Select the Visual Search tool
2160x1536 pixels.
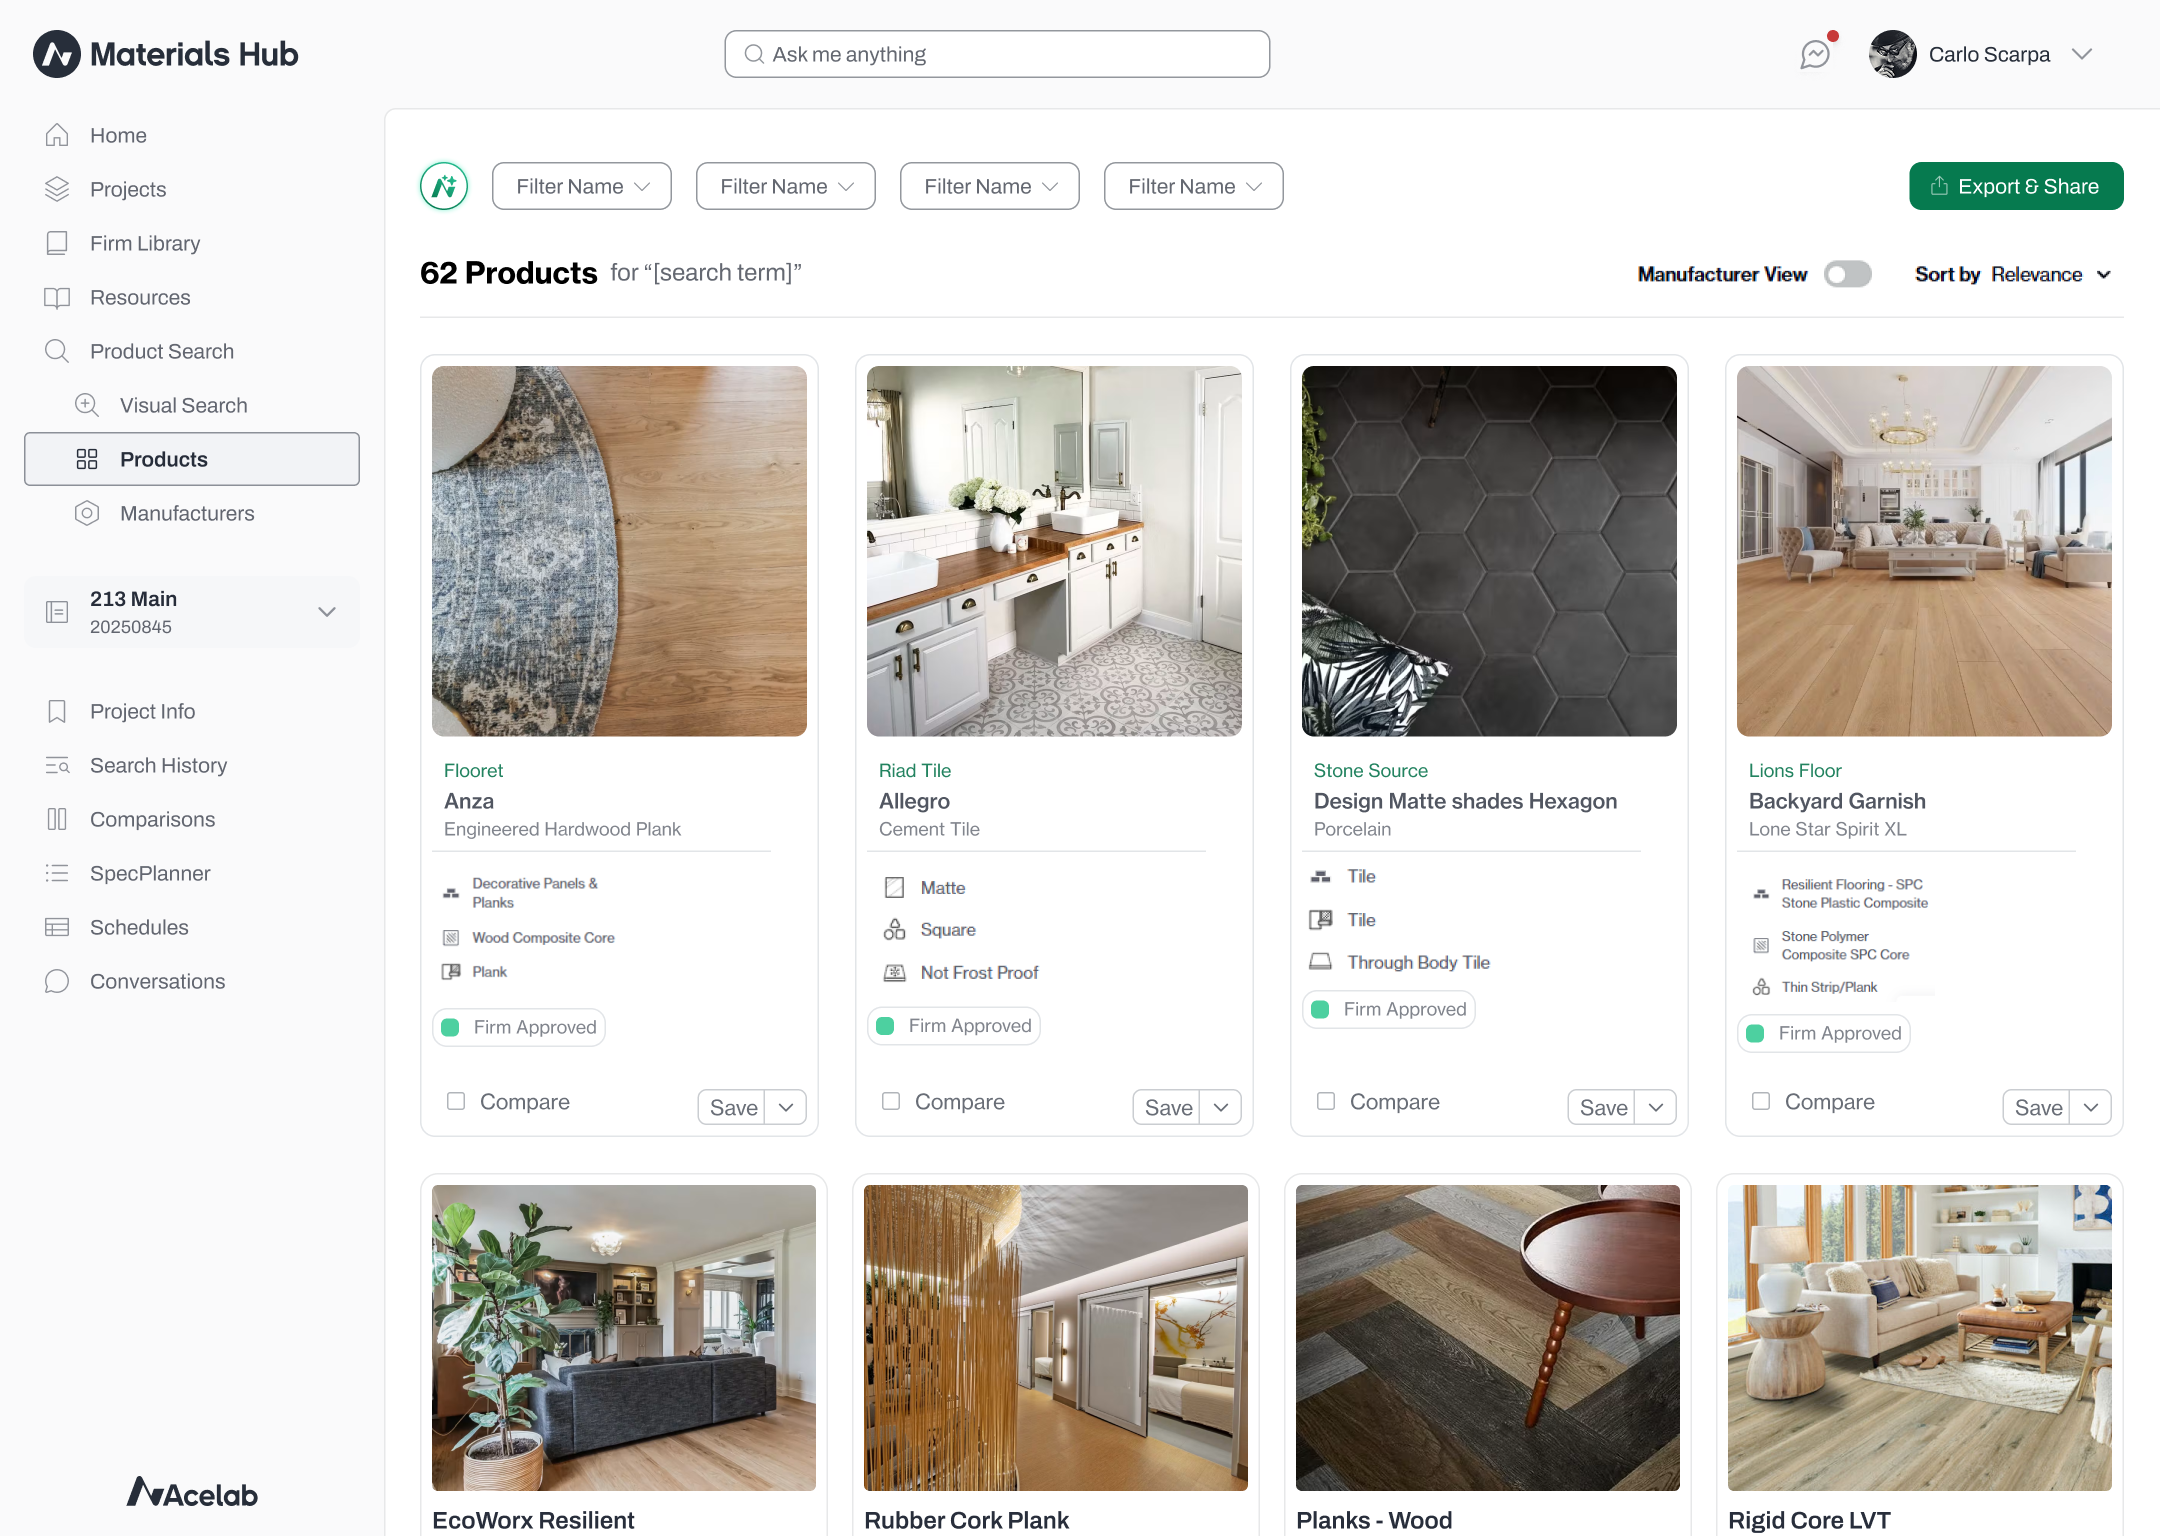[183, 404]
